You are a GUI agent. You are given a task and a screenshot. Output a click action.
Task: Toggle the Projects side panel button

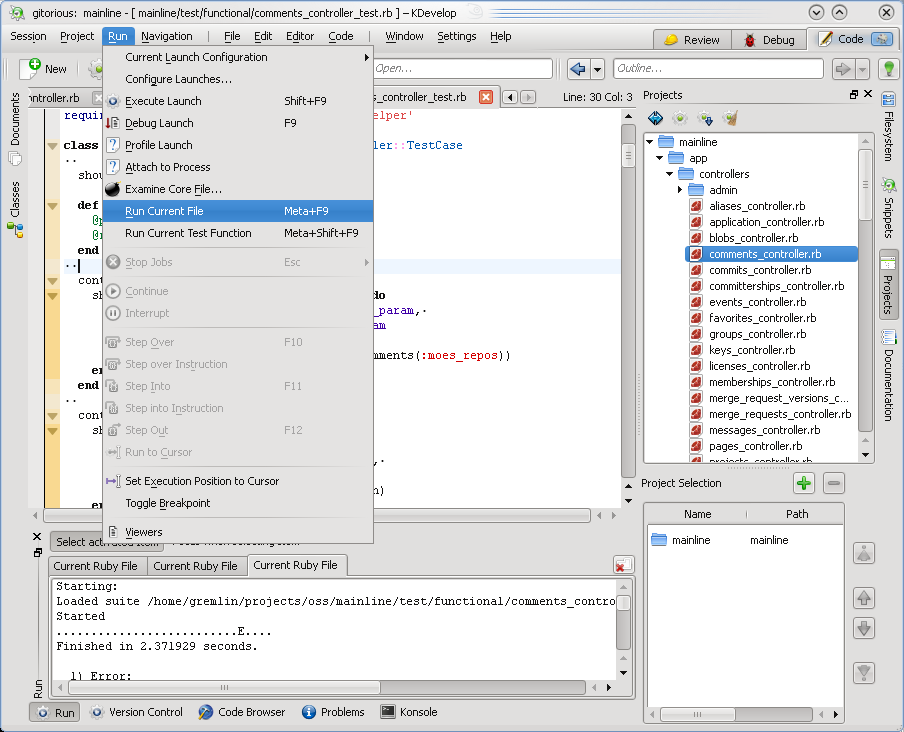(888, 284)
